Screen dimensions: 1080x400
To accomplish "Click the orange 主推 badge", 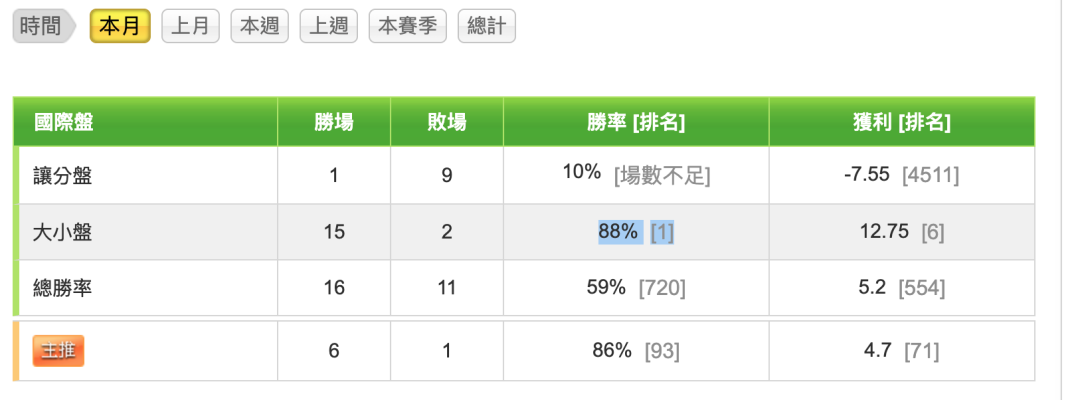I will coord(58,351).
